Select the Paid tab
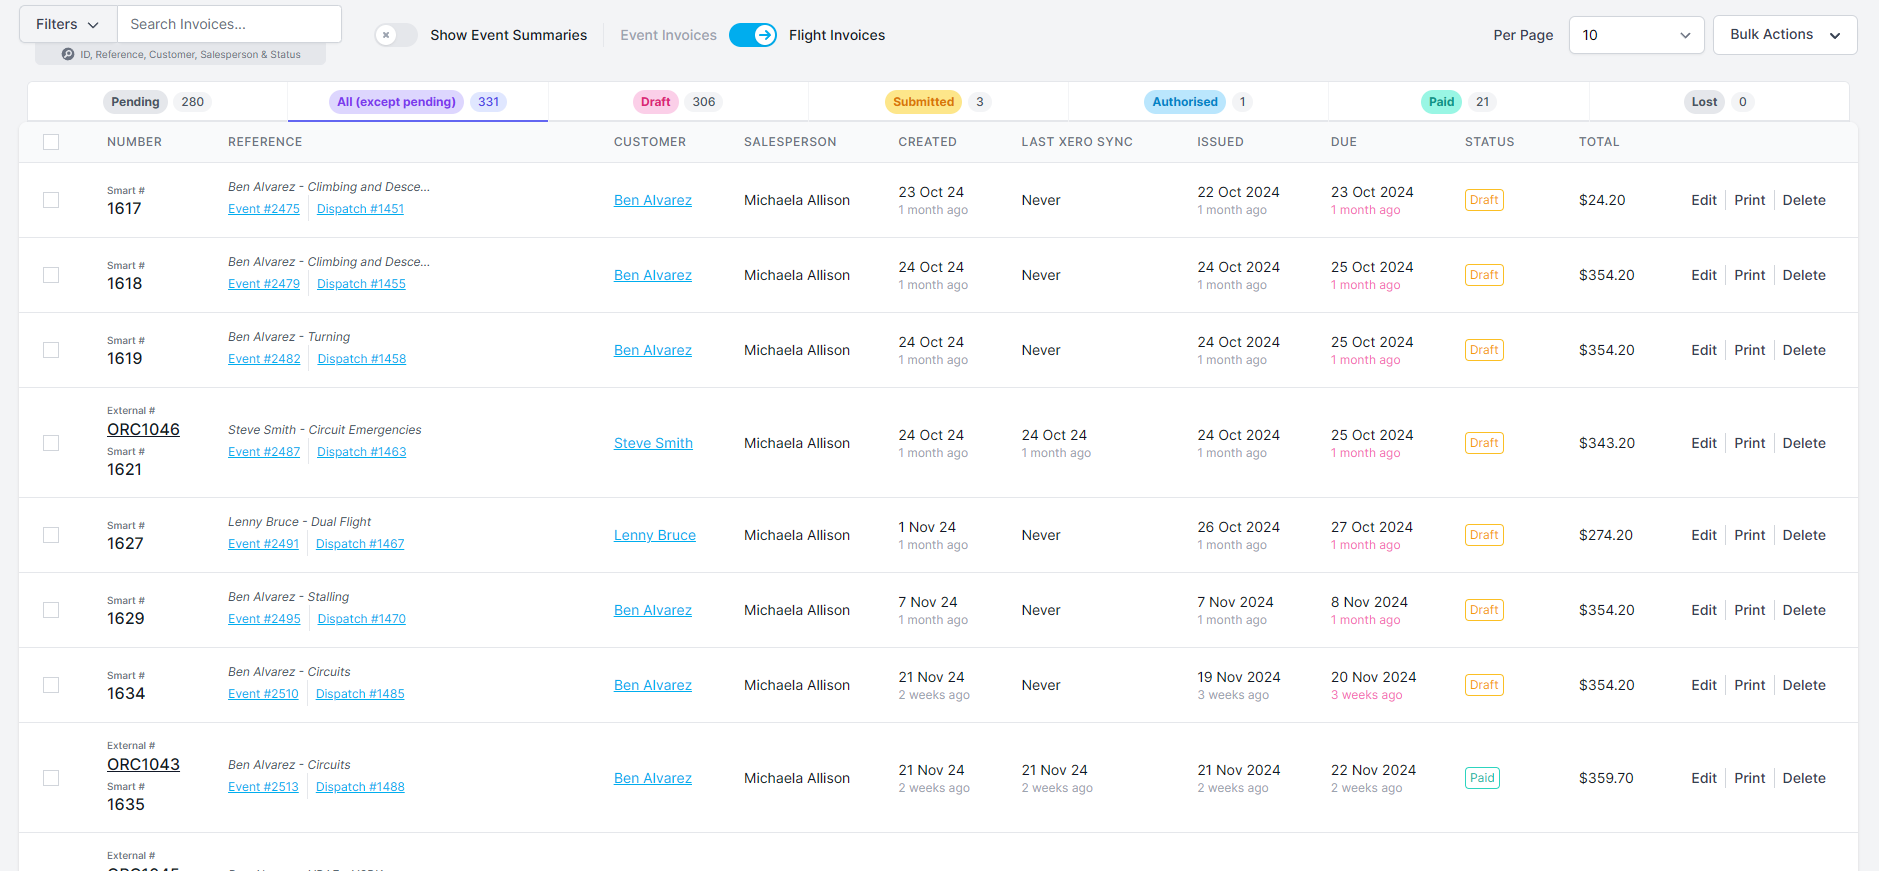This screenshot has height=871, width=1879. click(x=1441, y=102)
